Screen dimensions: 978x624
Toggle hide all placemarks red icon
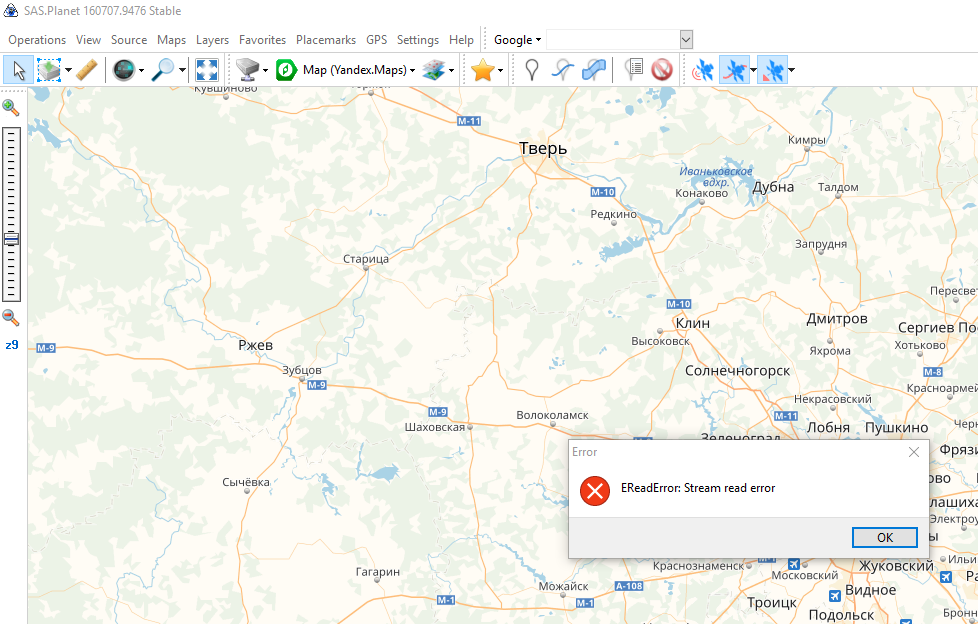tap(661, 70)
